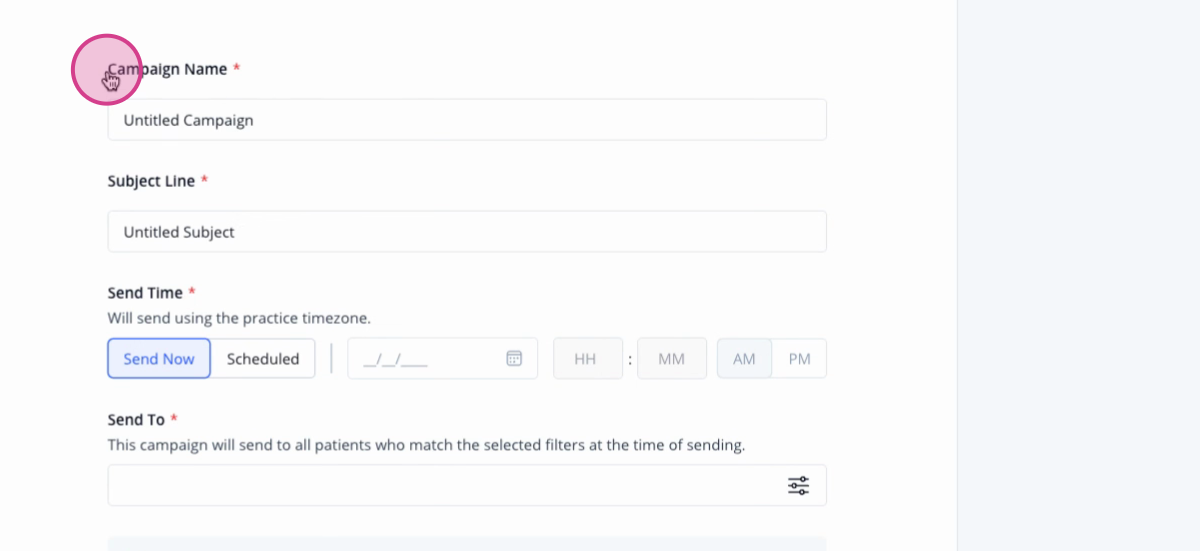This screenshot has height=551, width=1200.
Task: Open the Send To filter field
Action: (x=467, y=485)
